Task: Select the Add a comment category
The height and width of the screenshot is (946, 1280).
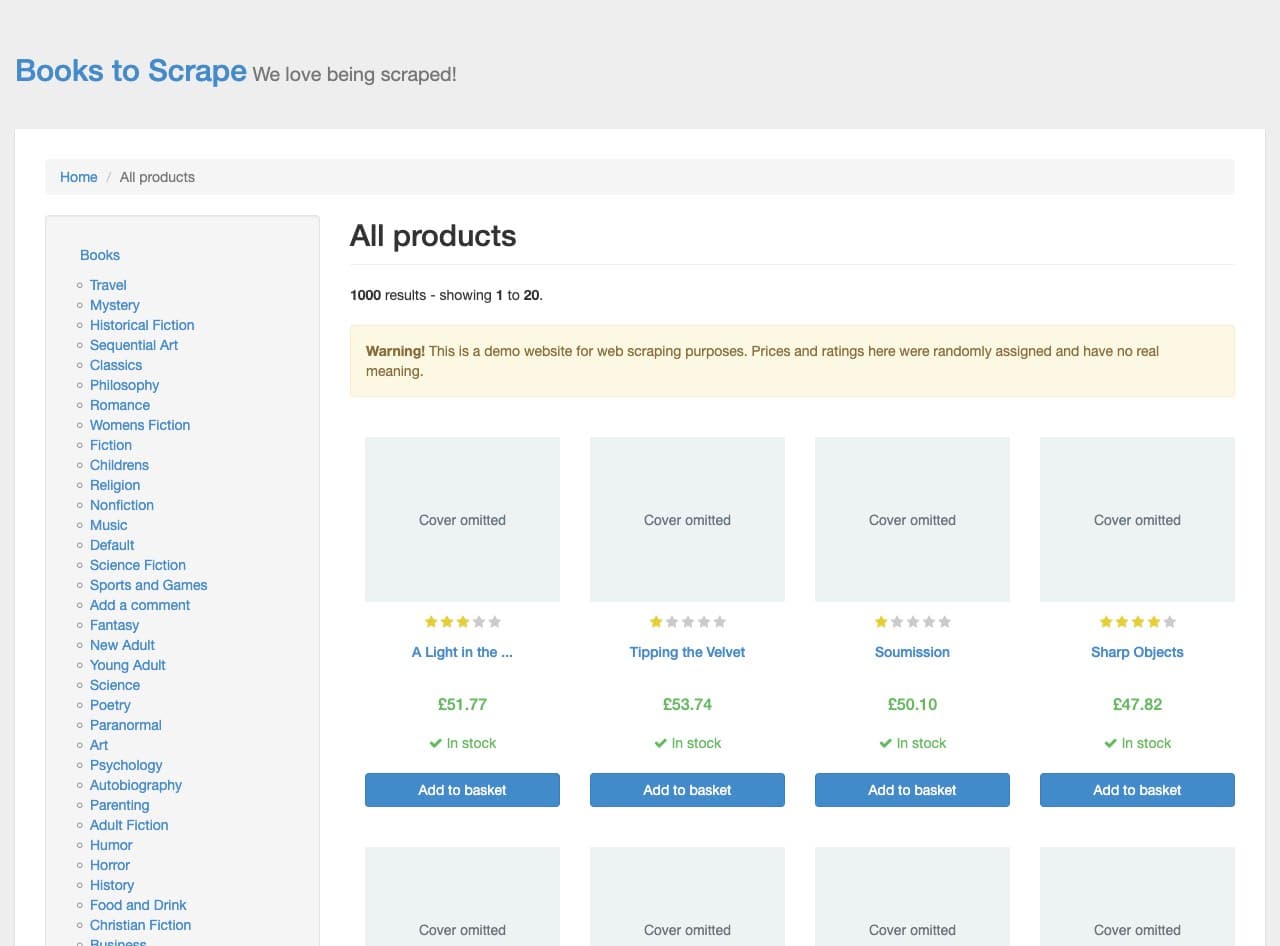Action: (x=140, y=605)
